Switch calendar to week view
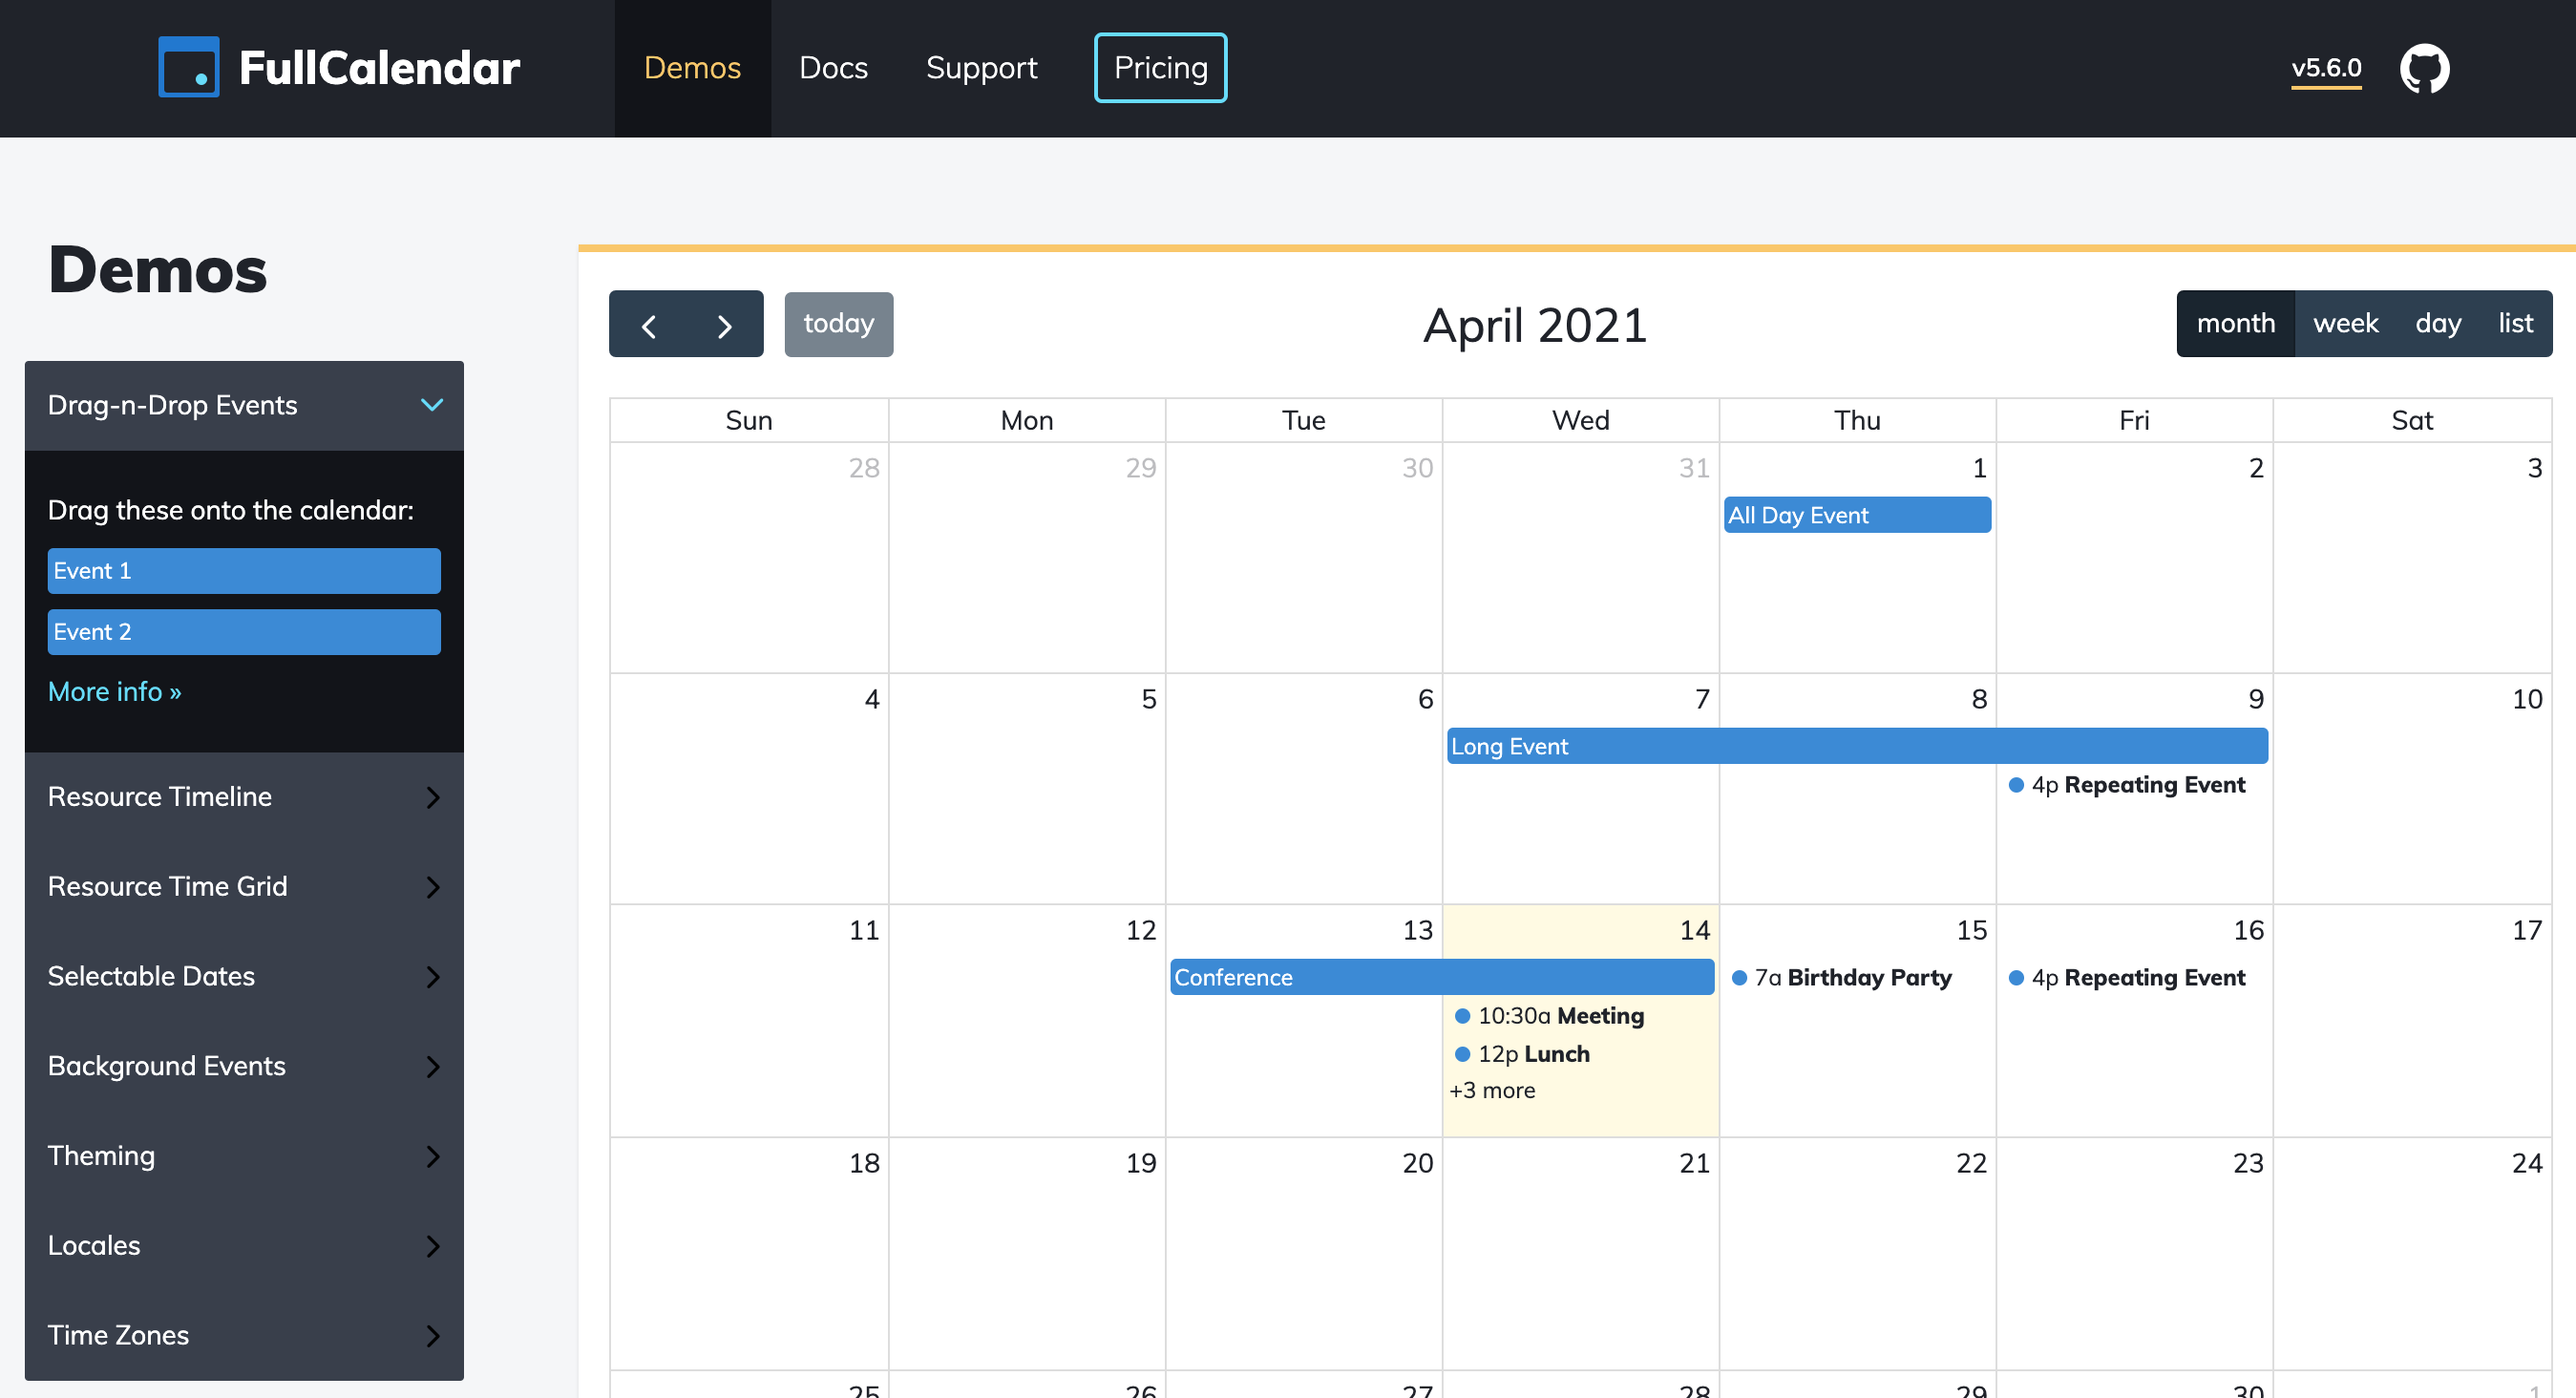The image size is (2576, 1398). click(2345, 324)
